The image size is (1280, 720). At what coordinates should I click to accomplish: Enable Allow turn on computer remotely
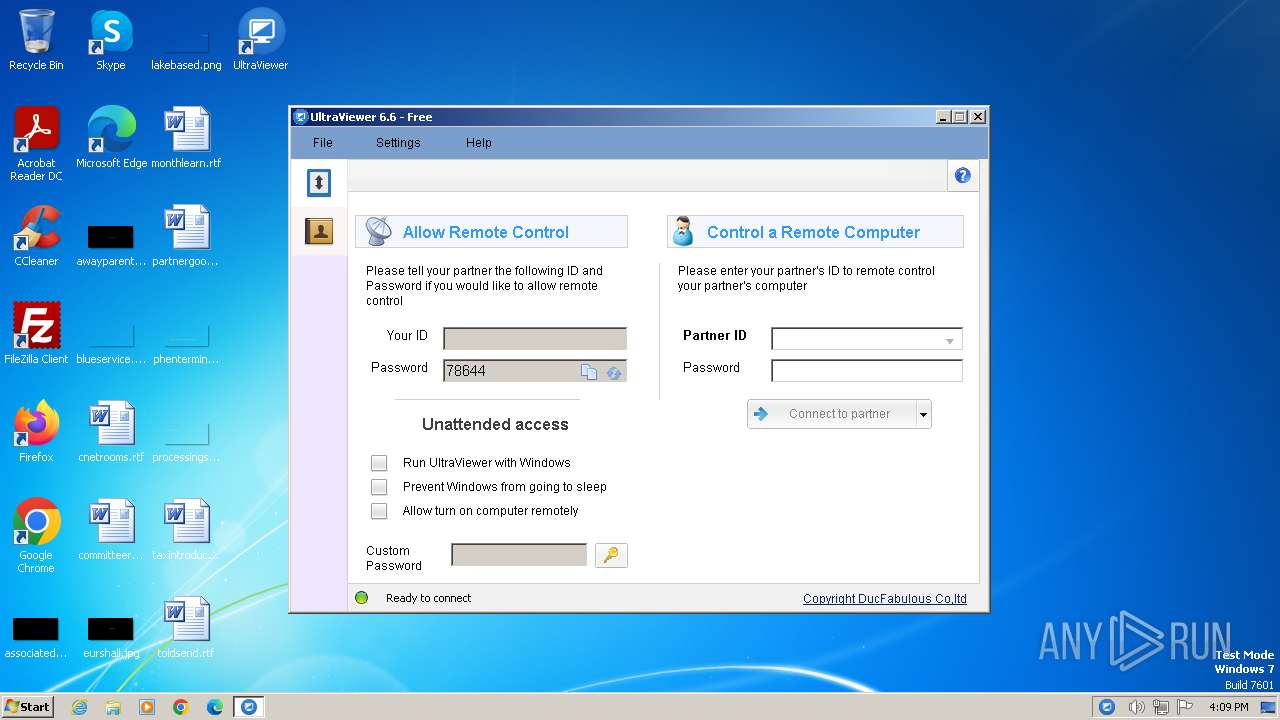[379, 511]
